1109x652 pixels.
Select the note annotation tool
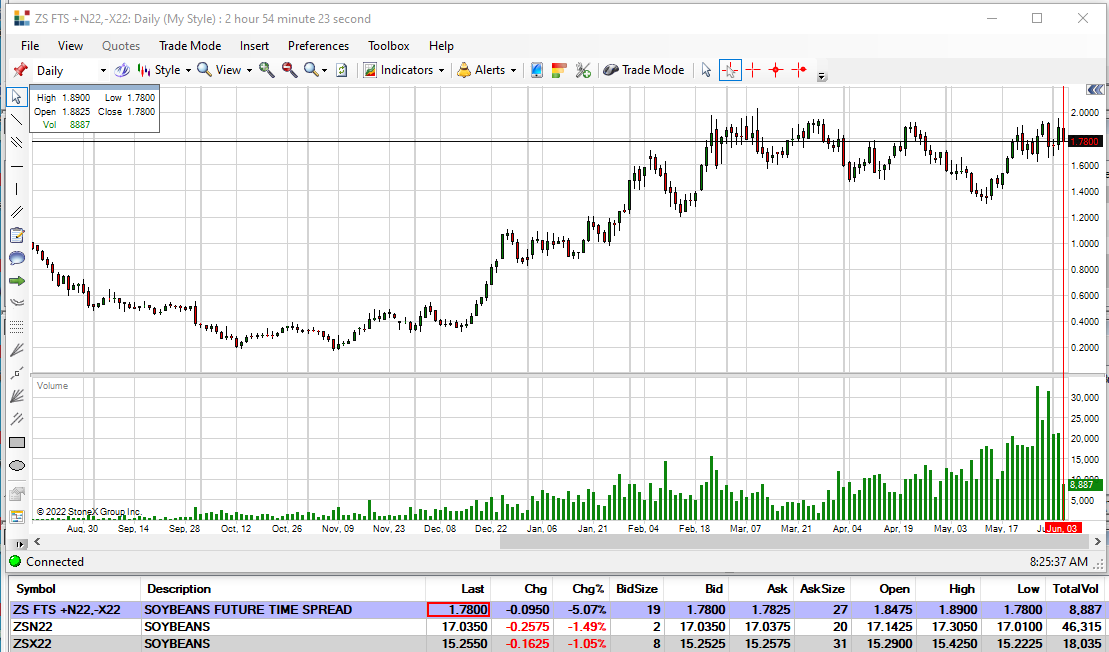(x=17, y=236)
